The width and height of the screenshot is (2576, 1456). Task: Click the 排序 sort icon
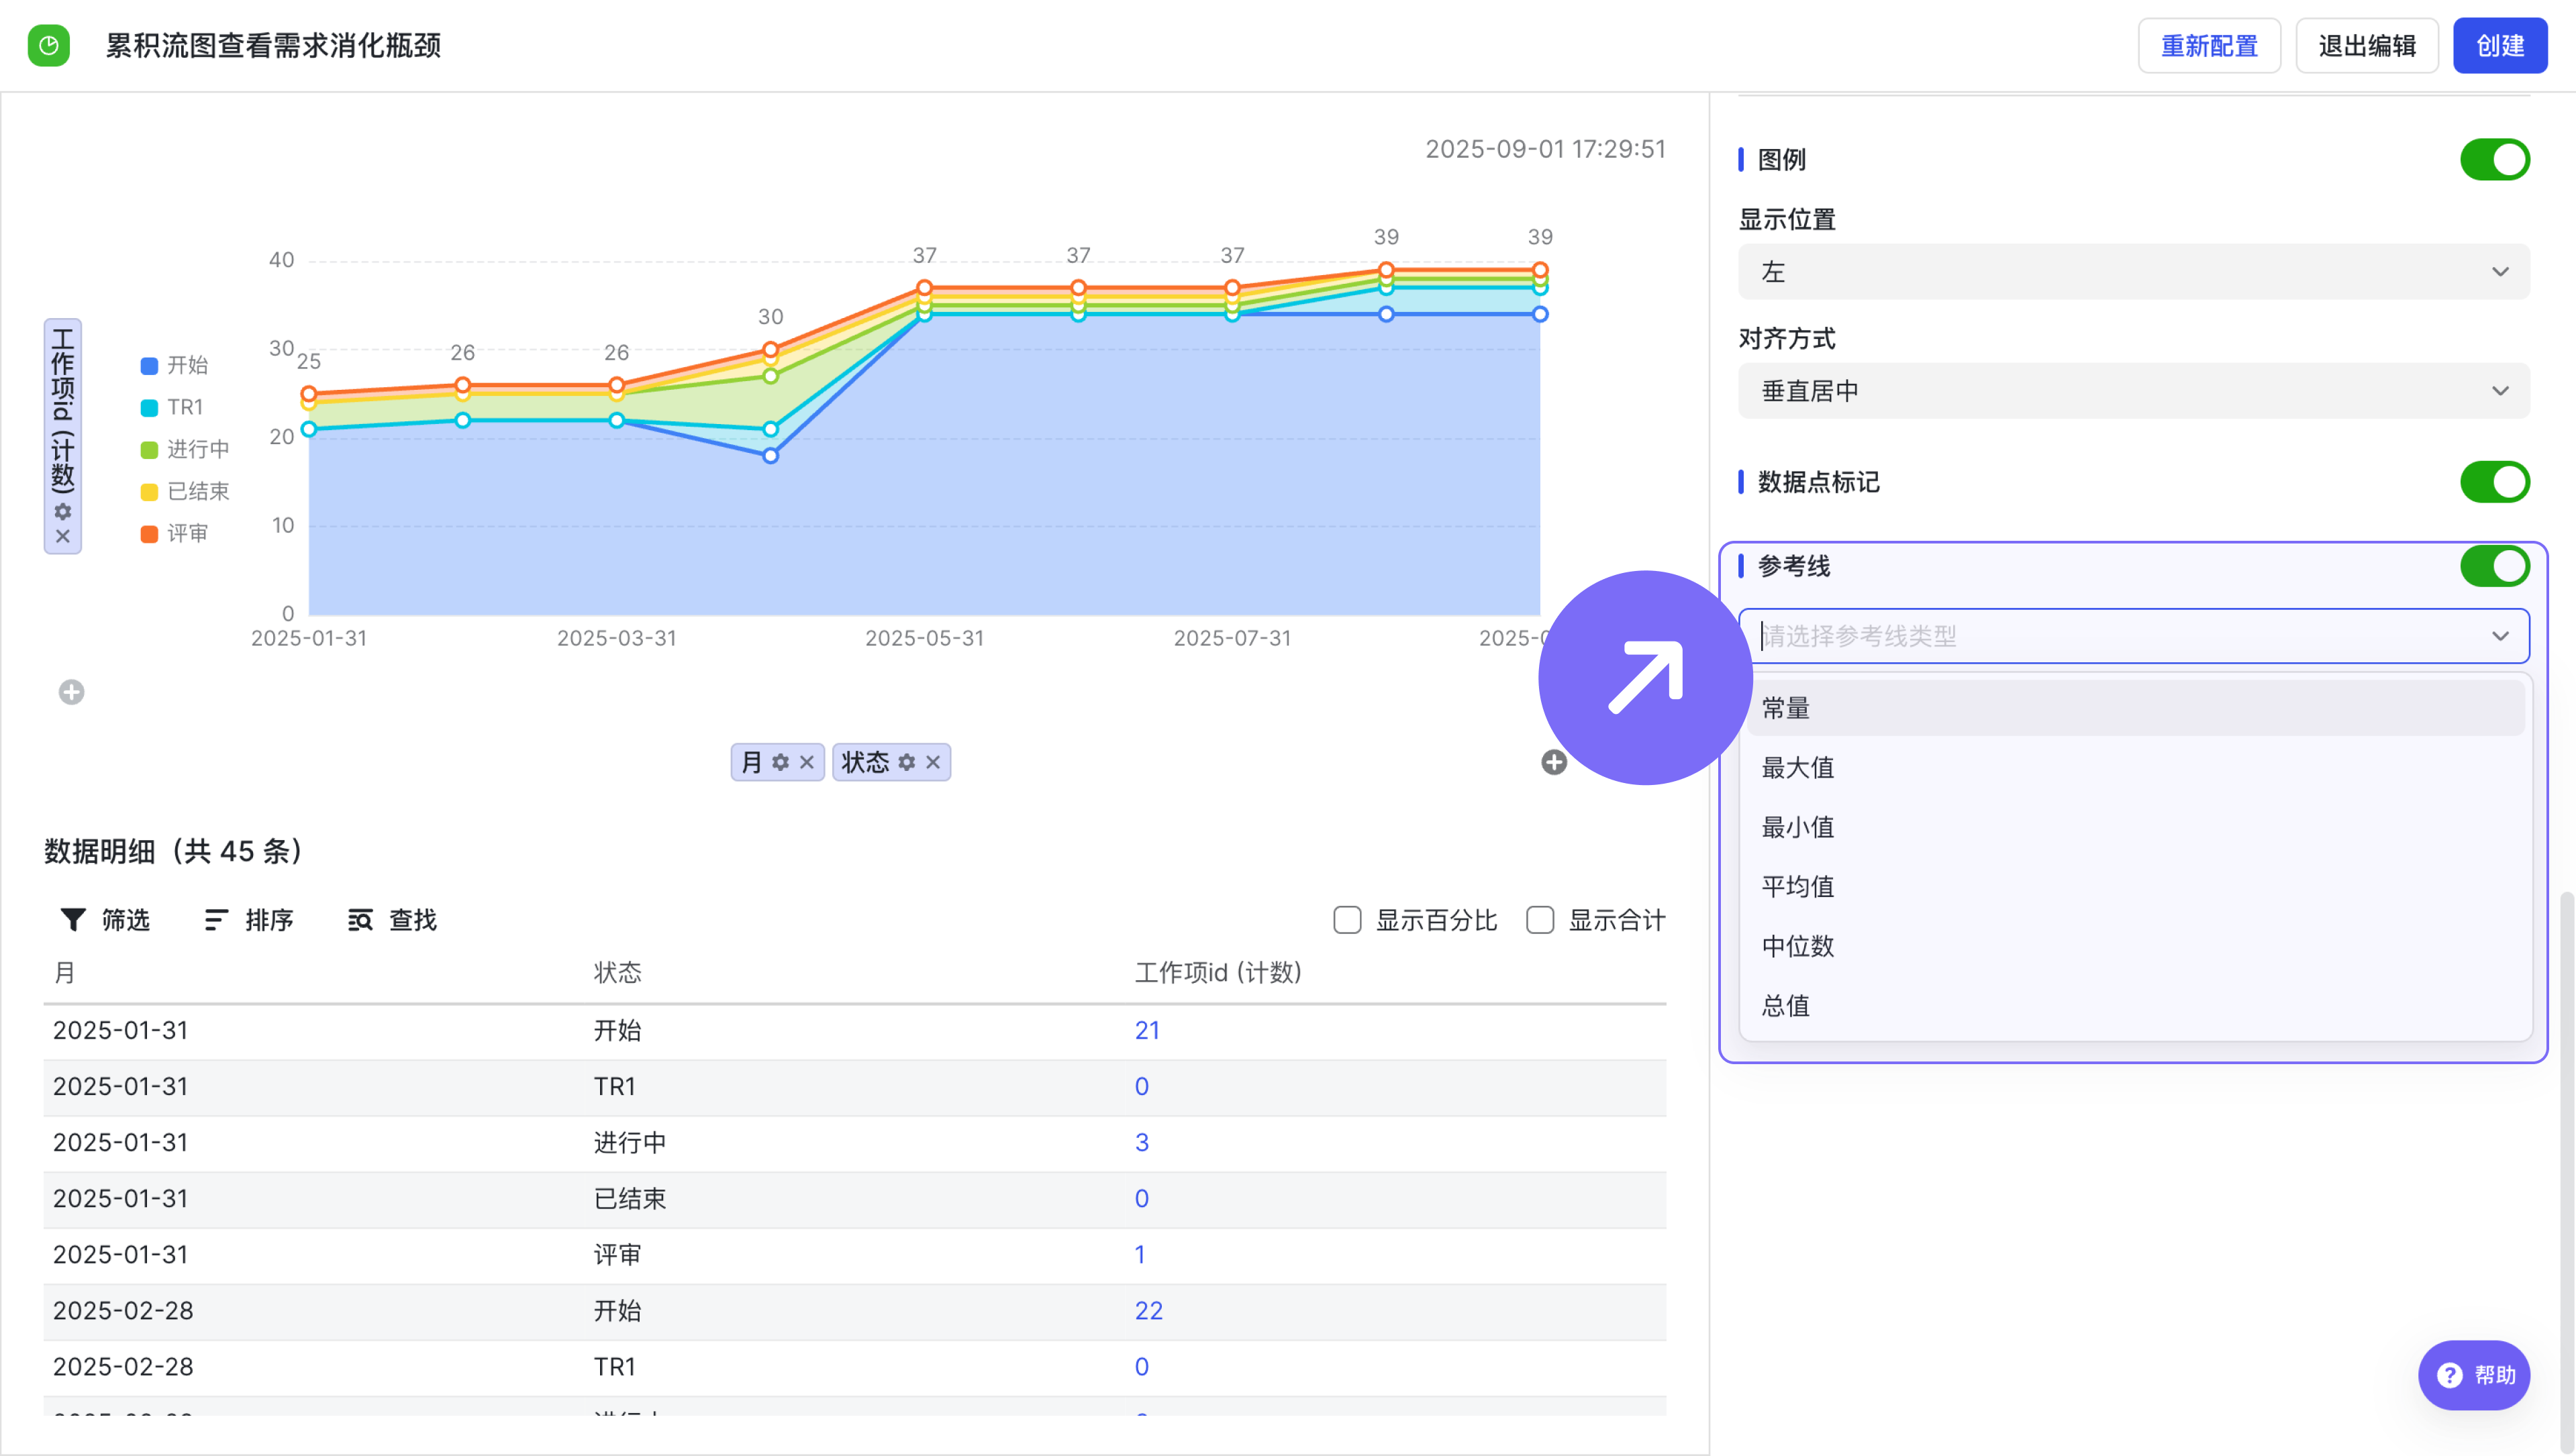(x=216, y=919)
